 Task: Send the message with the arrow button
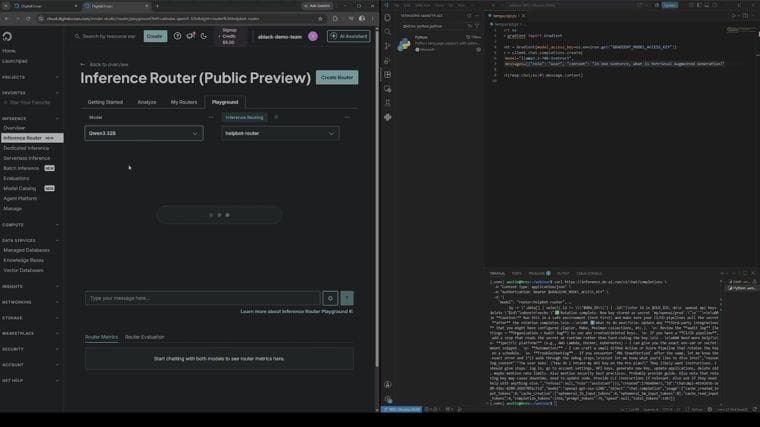click(x=347, y=298)
